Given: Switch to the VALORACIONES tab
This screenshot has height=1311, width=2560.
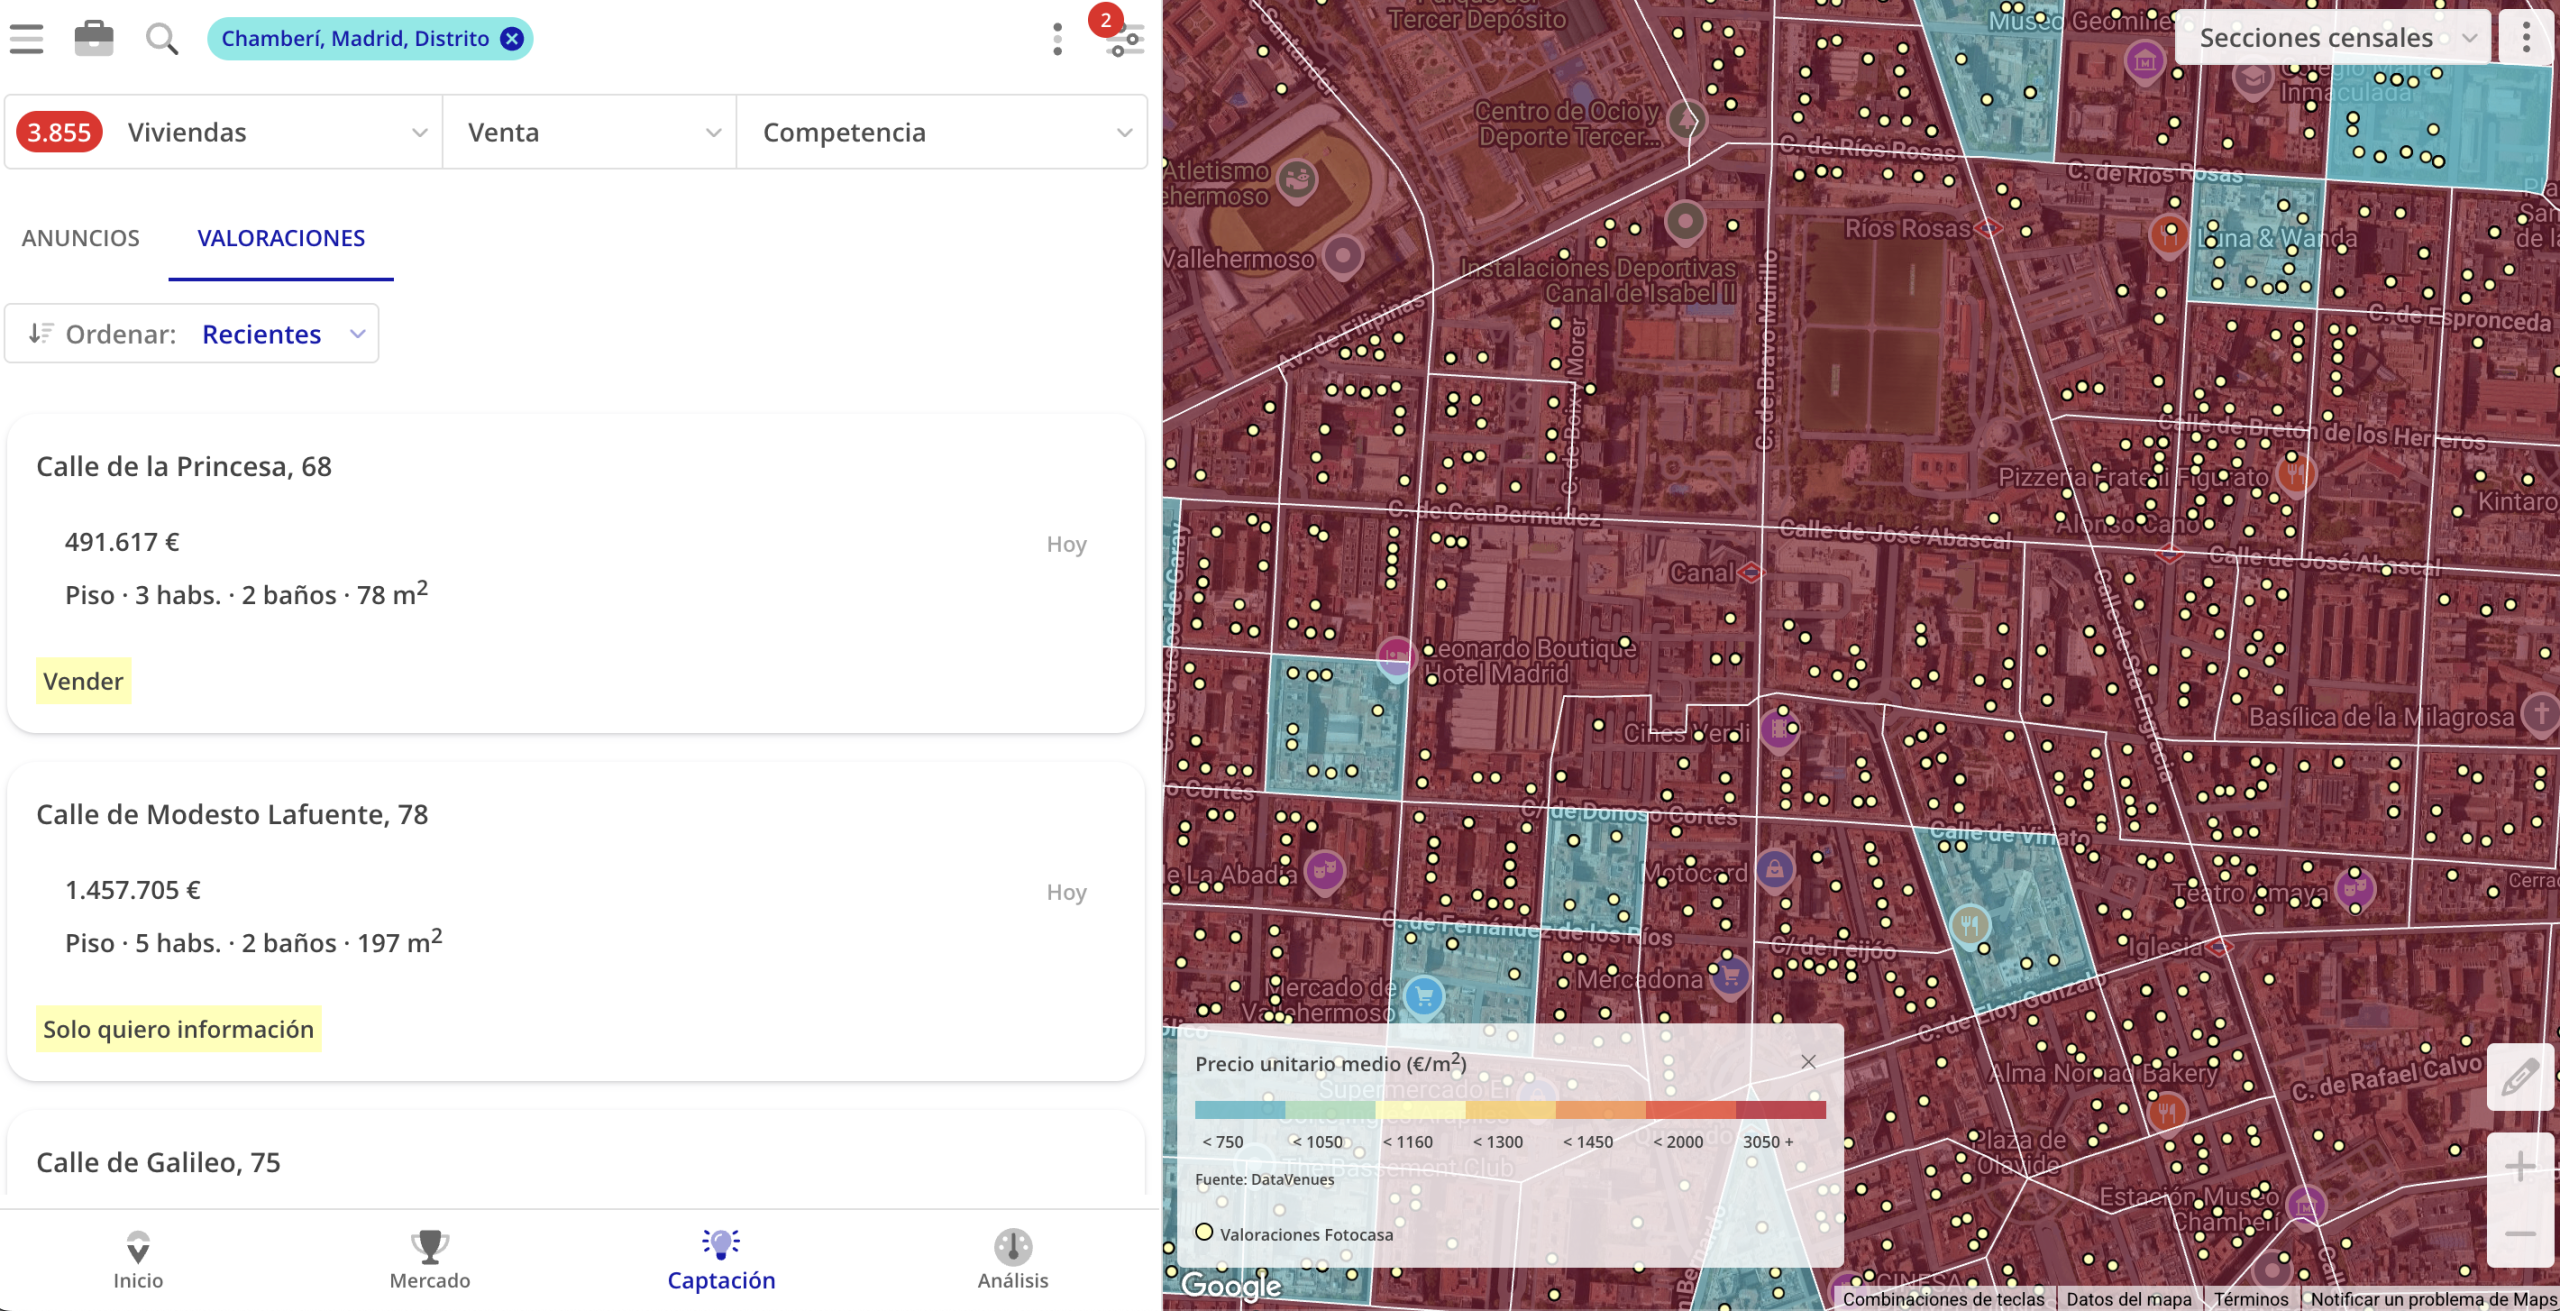Looking at the screenshot, I should 281,238.
